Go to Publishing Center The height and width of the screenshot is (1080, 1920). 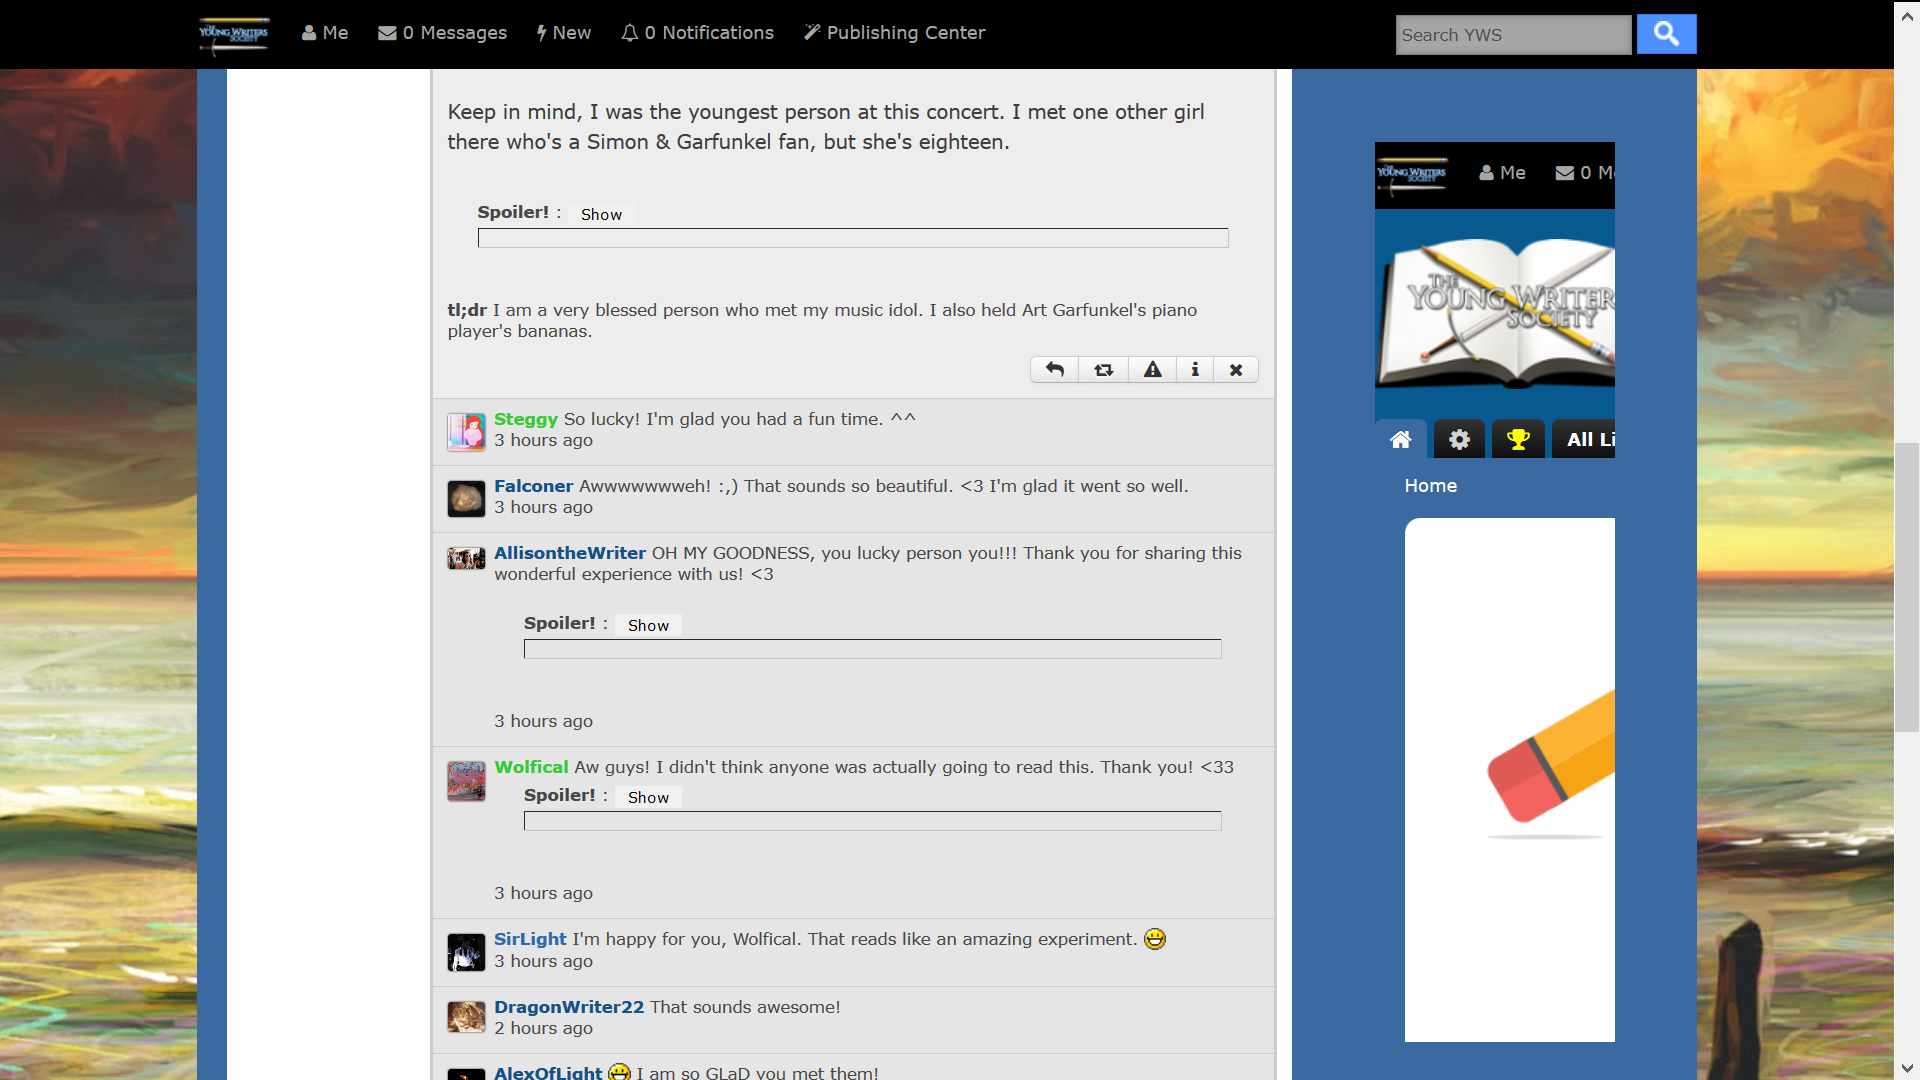coord(895,33)
